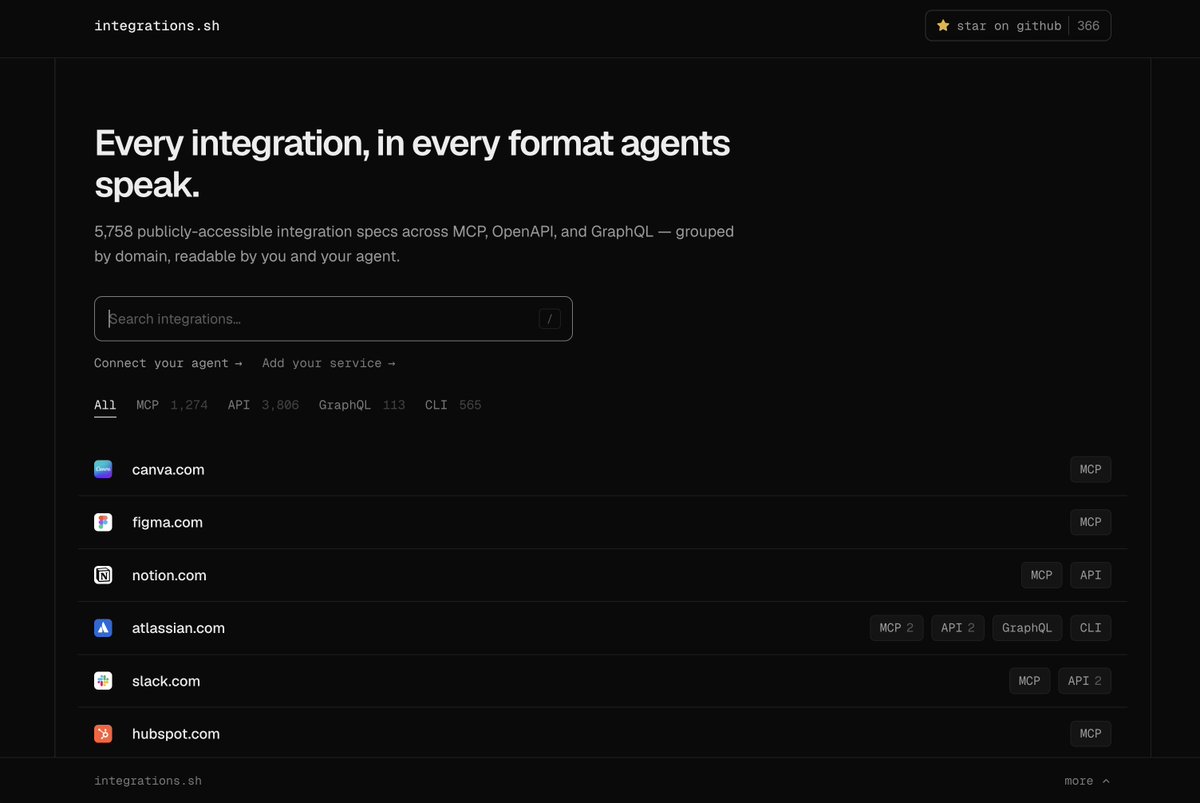Click integrations.sh text in footer

148,781
